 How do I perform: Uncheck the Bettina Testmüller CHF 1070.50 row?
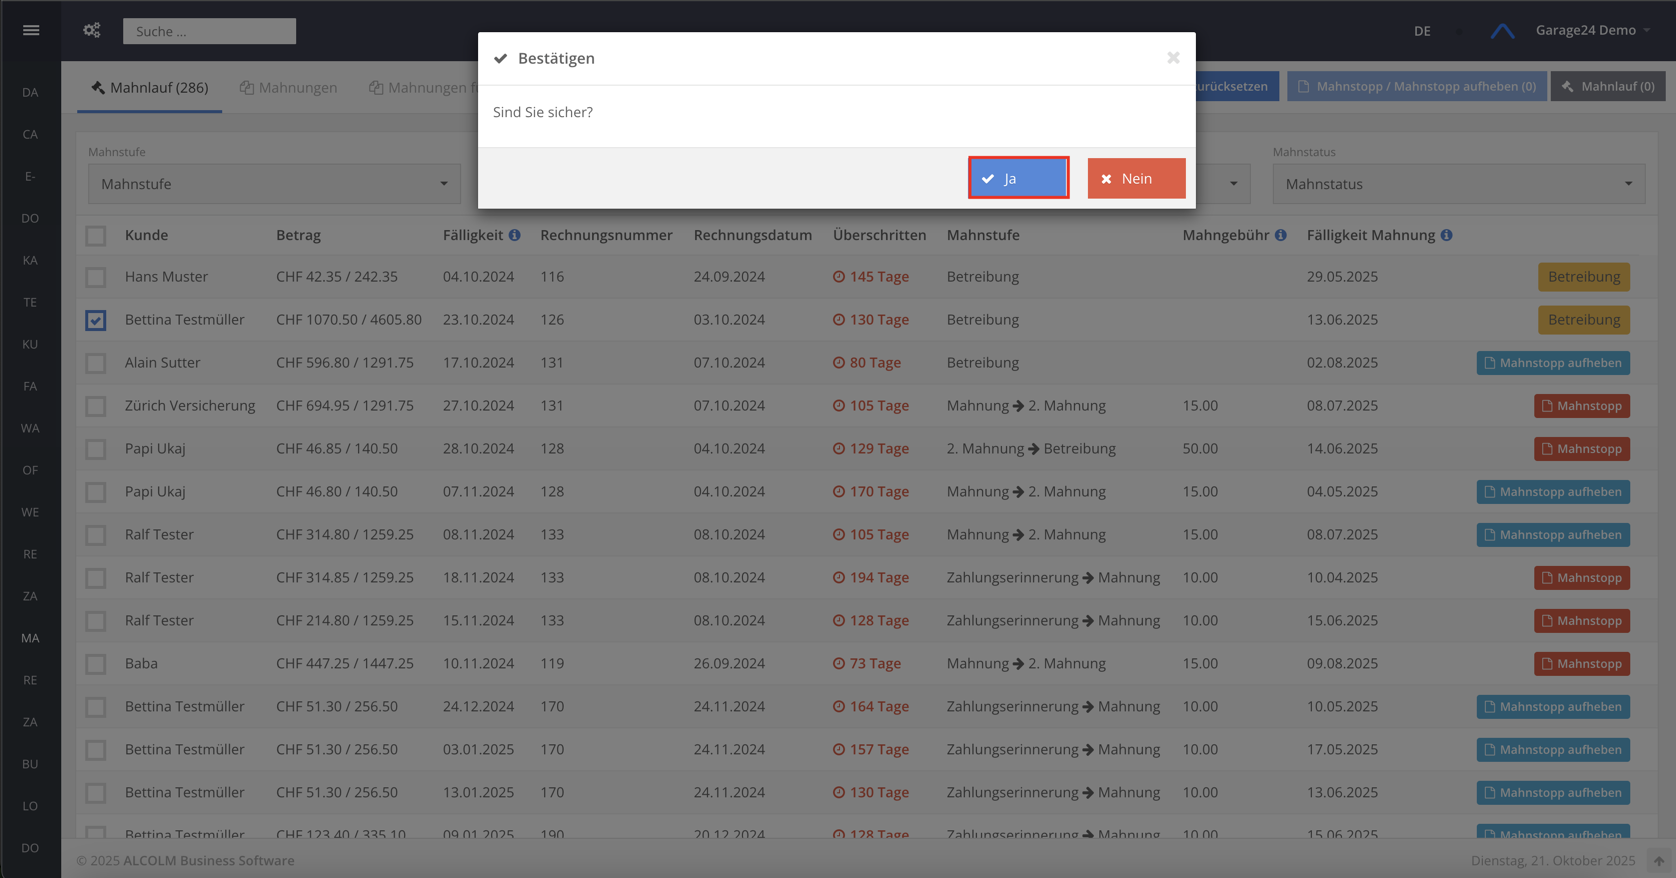click(96, 320)
